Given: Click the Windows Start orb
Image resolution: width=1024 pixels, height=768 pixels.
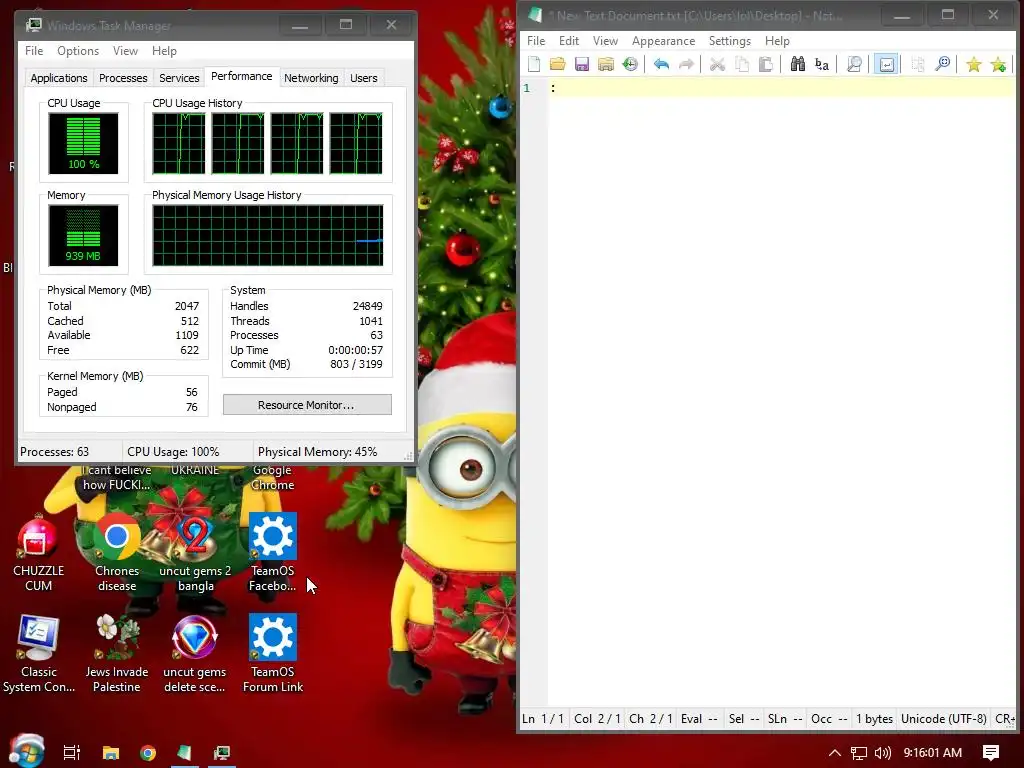Looking at the screenshot, I should click(27, 751).
